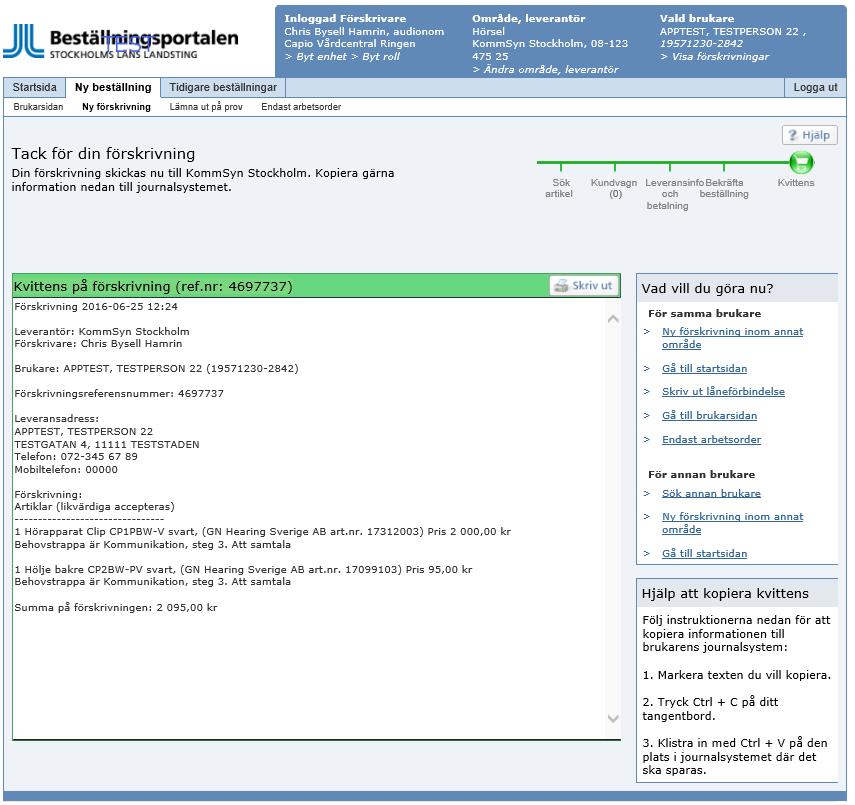855x805 pixels.
Task: Click Ny förskrivning inom annat område for annan brukare
Action: [732, 522]
